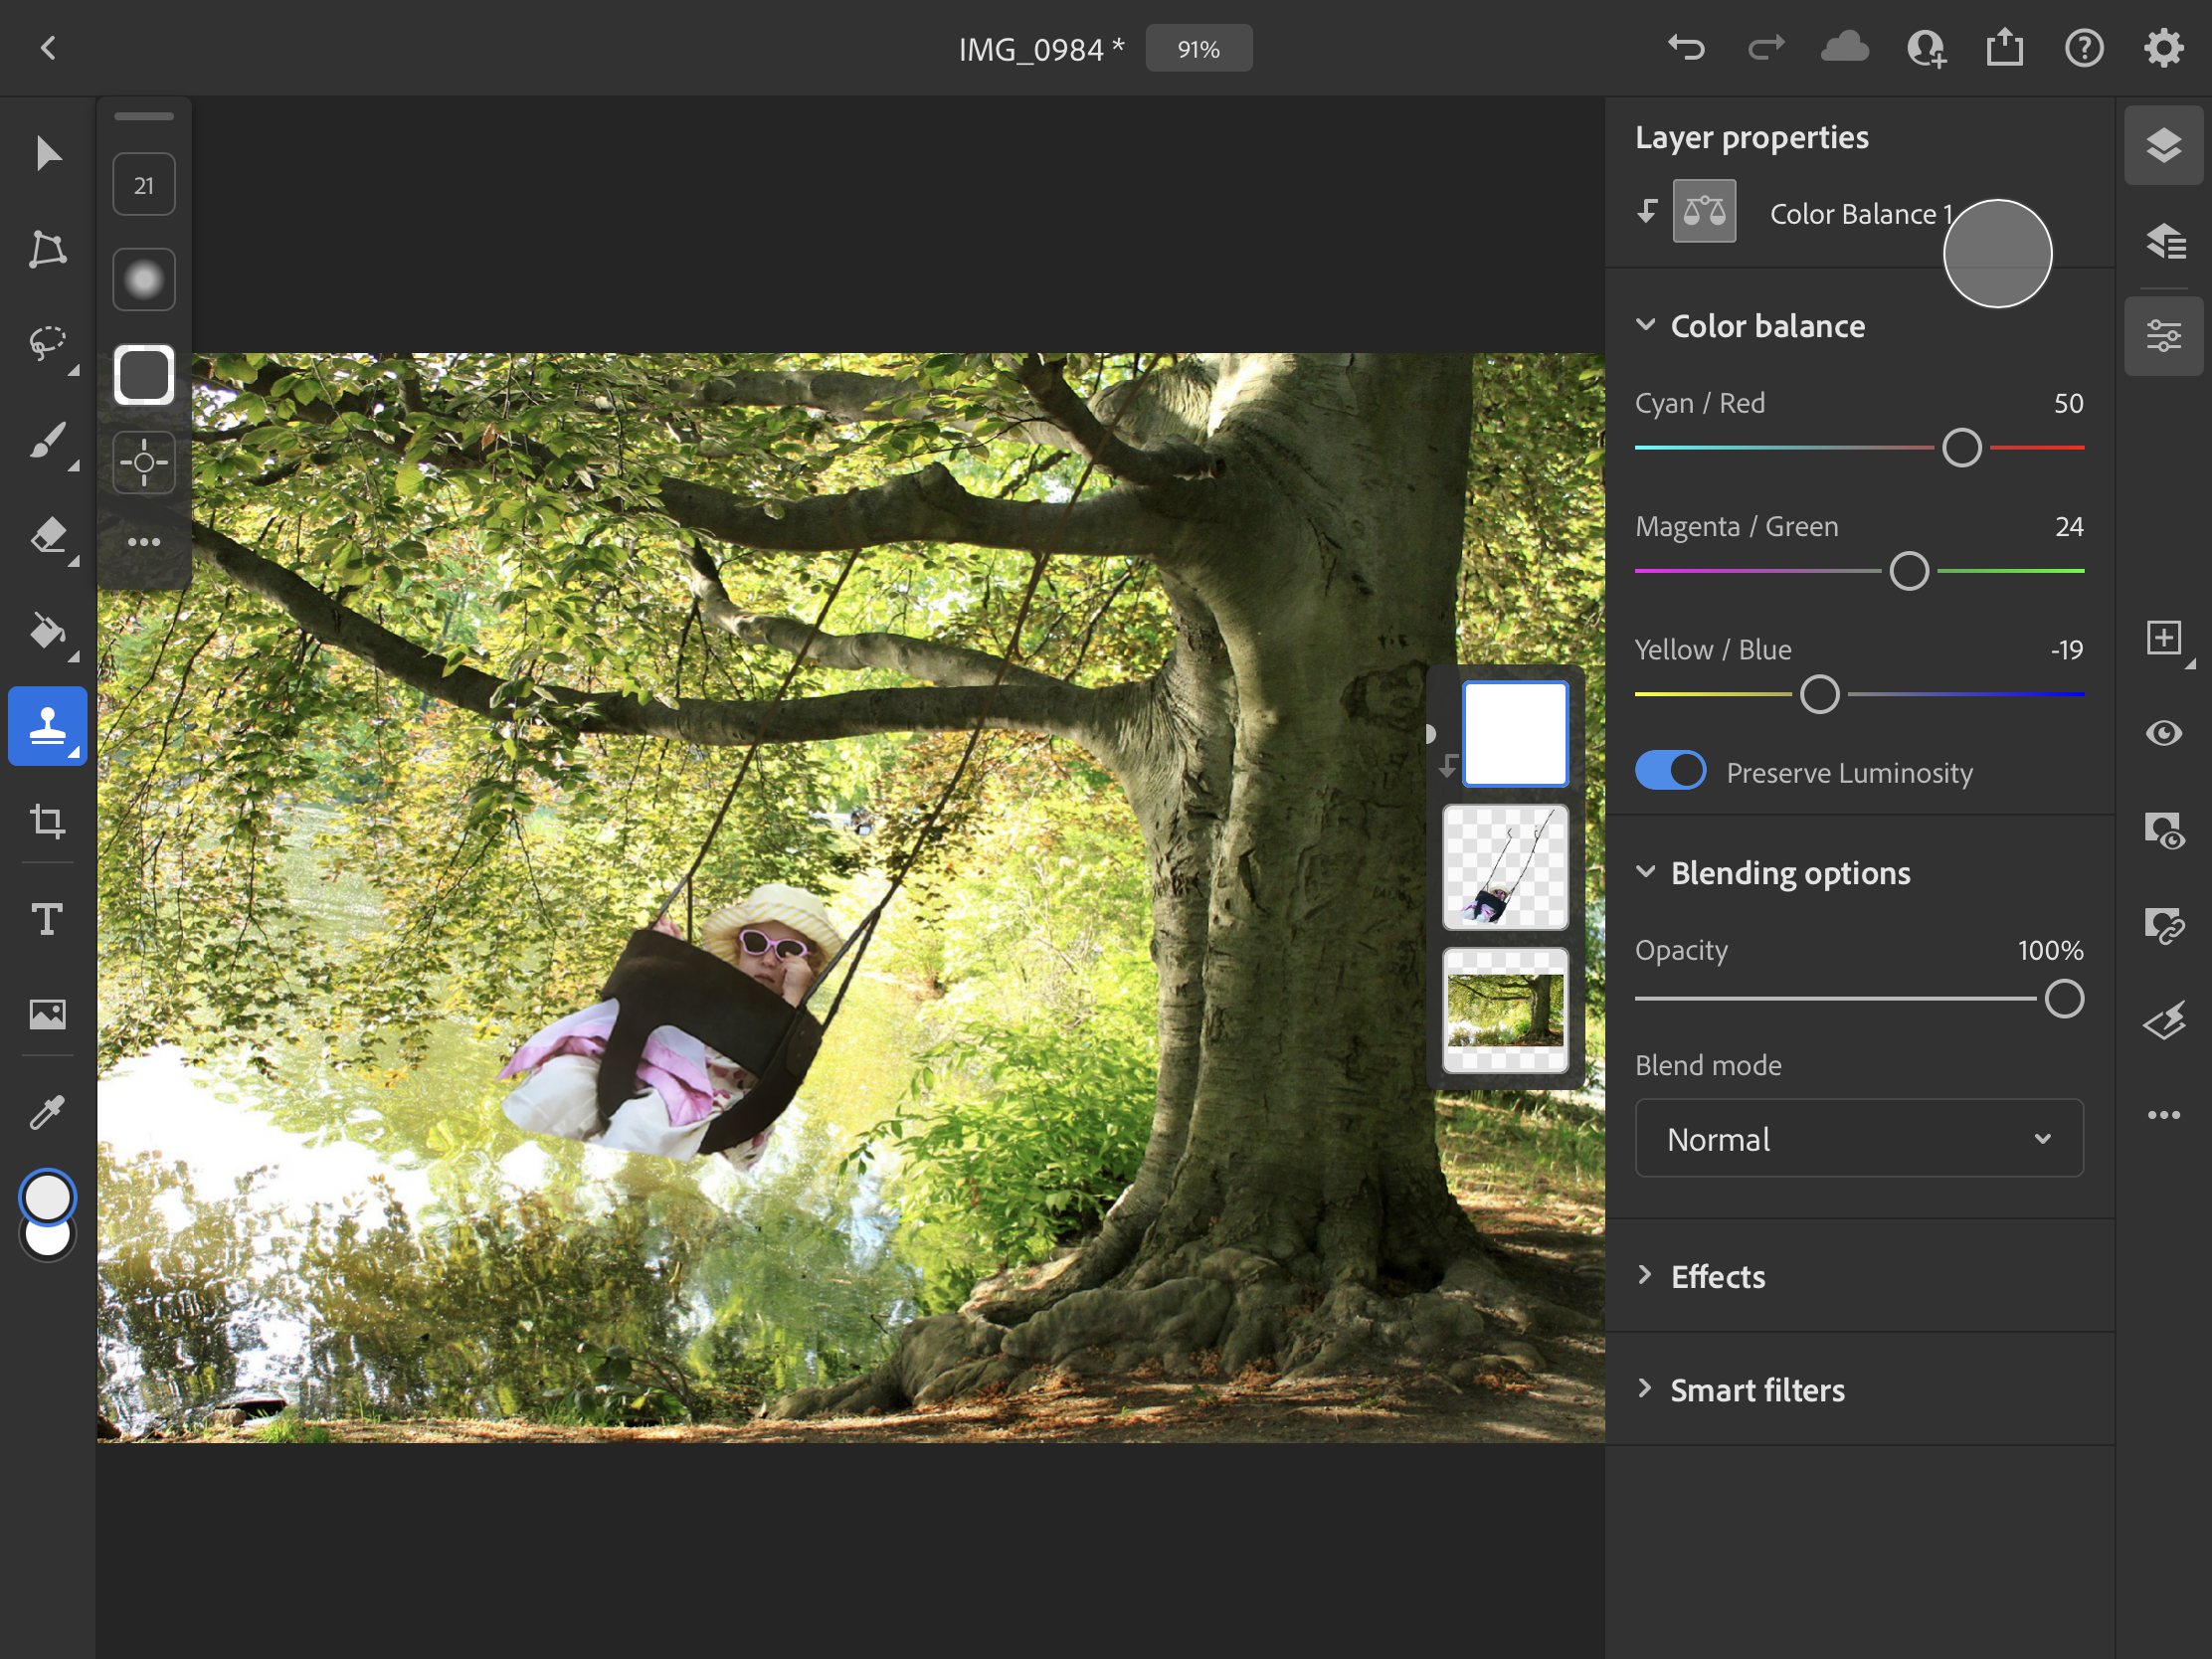Click the Color Balance adjustment layer icon
The height and width of the screenshot is (1659, 2212).
pos(1704,212)
